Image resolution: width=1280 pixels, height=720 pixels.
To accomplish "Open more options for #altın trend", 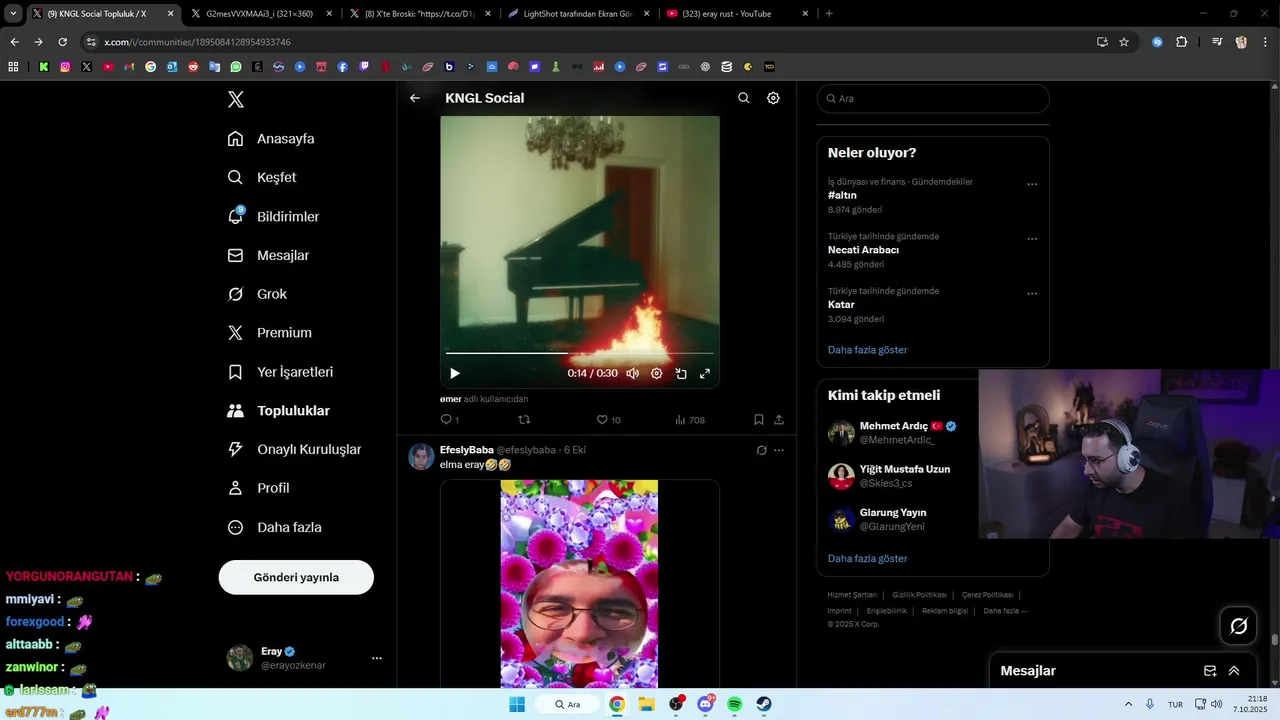I will pyautogui.click(x=1032, y=184).
